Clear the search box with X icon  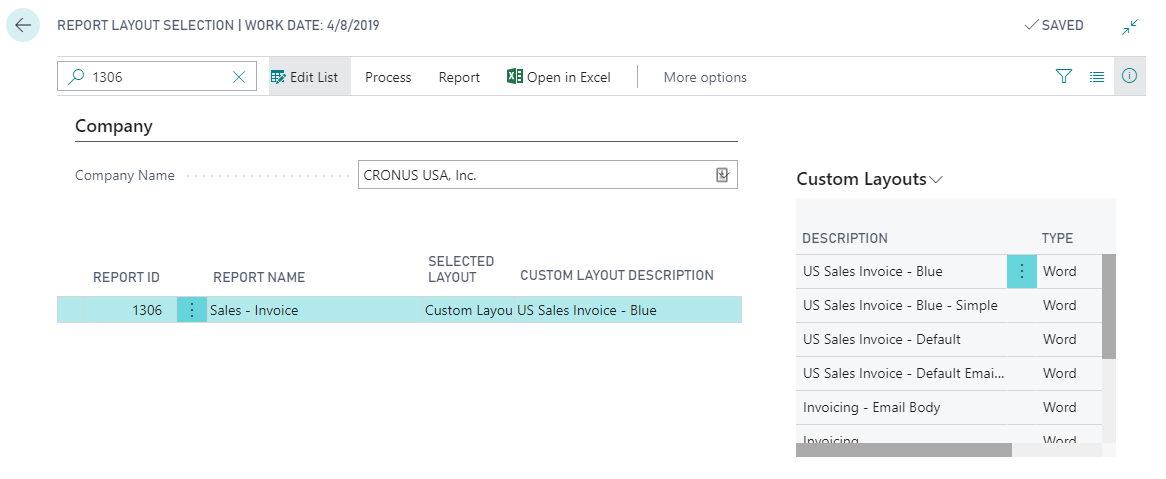[x=239, y=77]
